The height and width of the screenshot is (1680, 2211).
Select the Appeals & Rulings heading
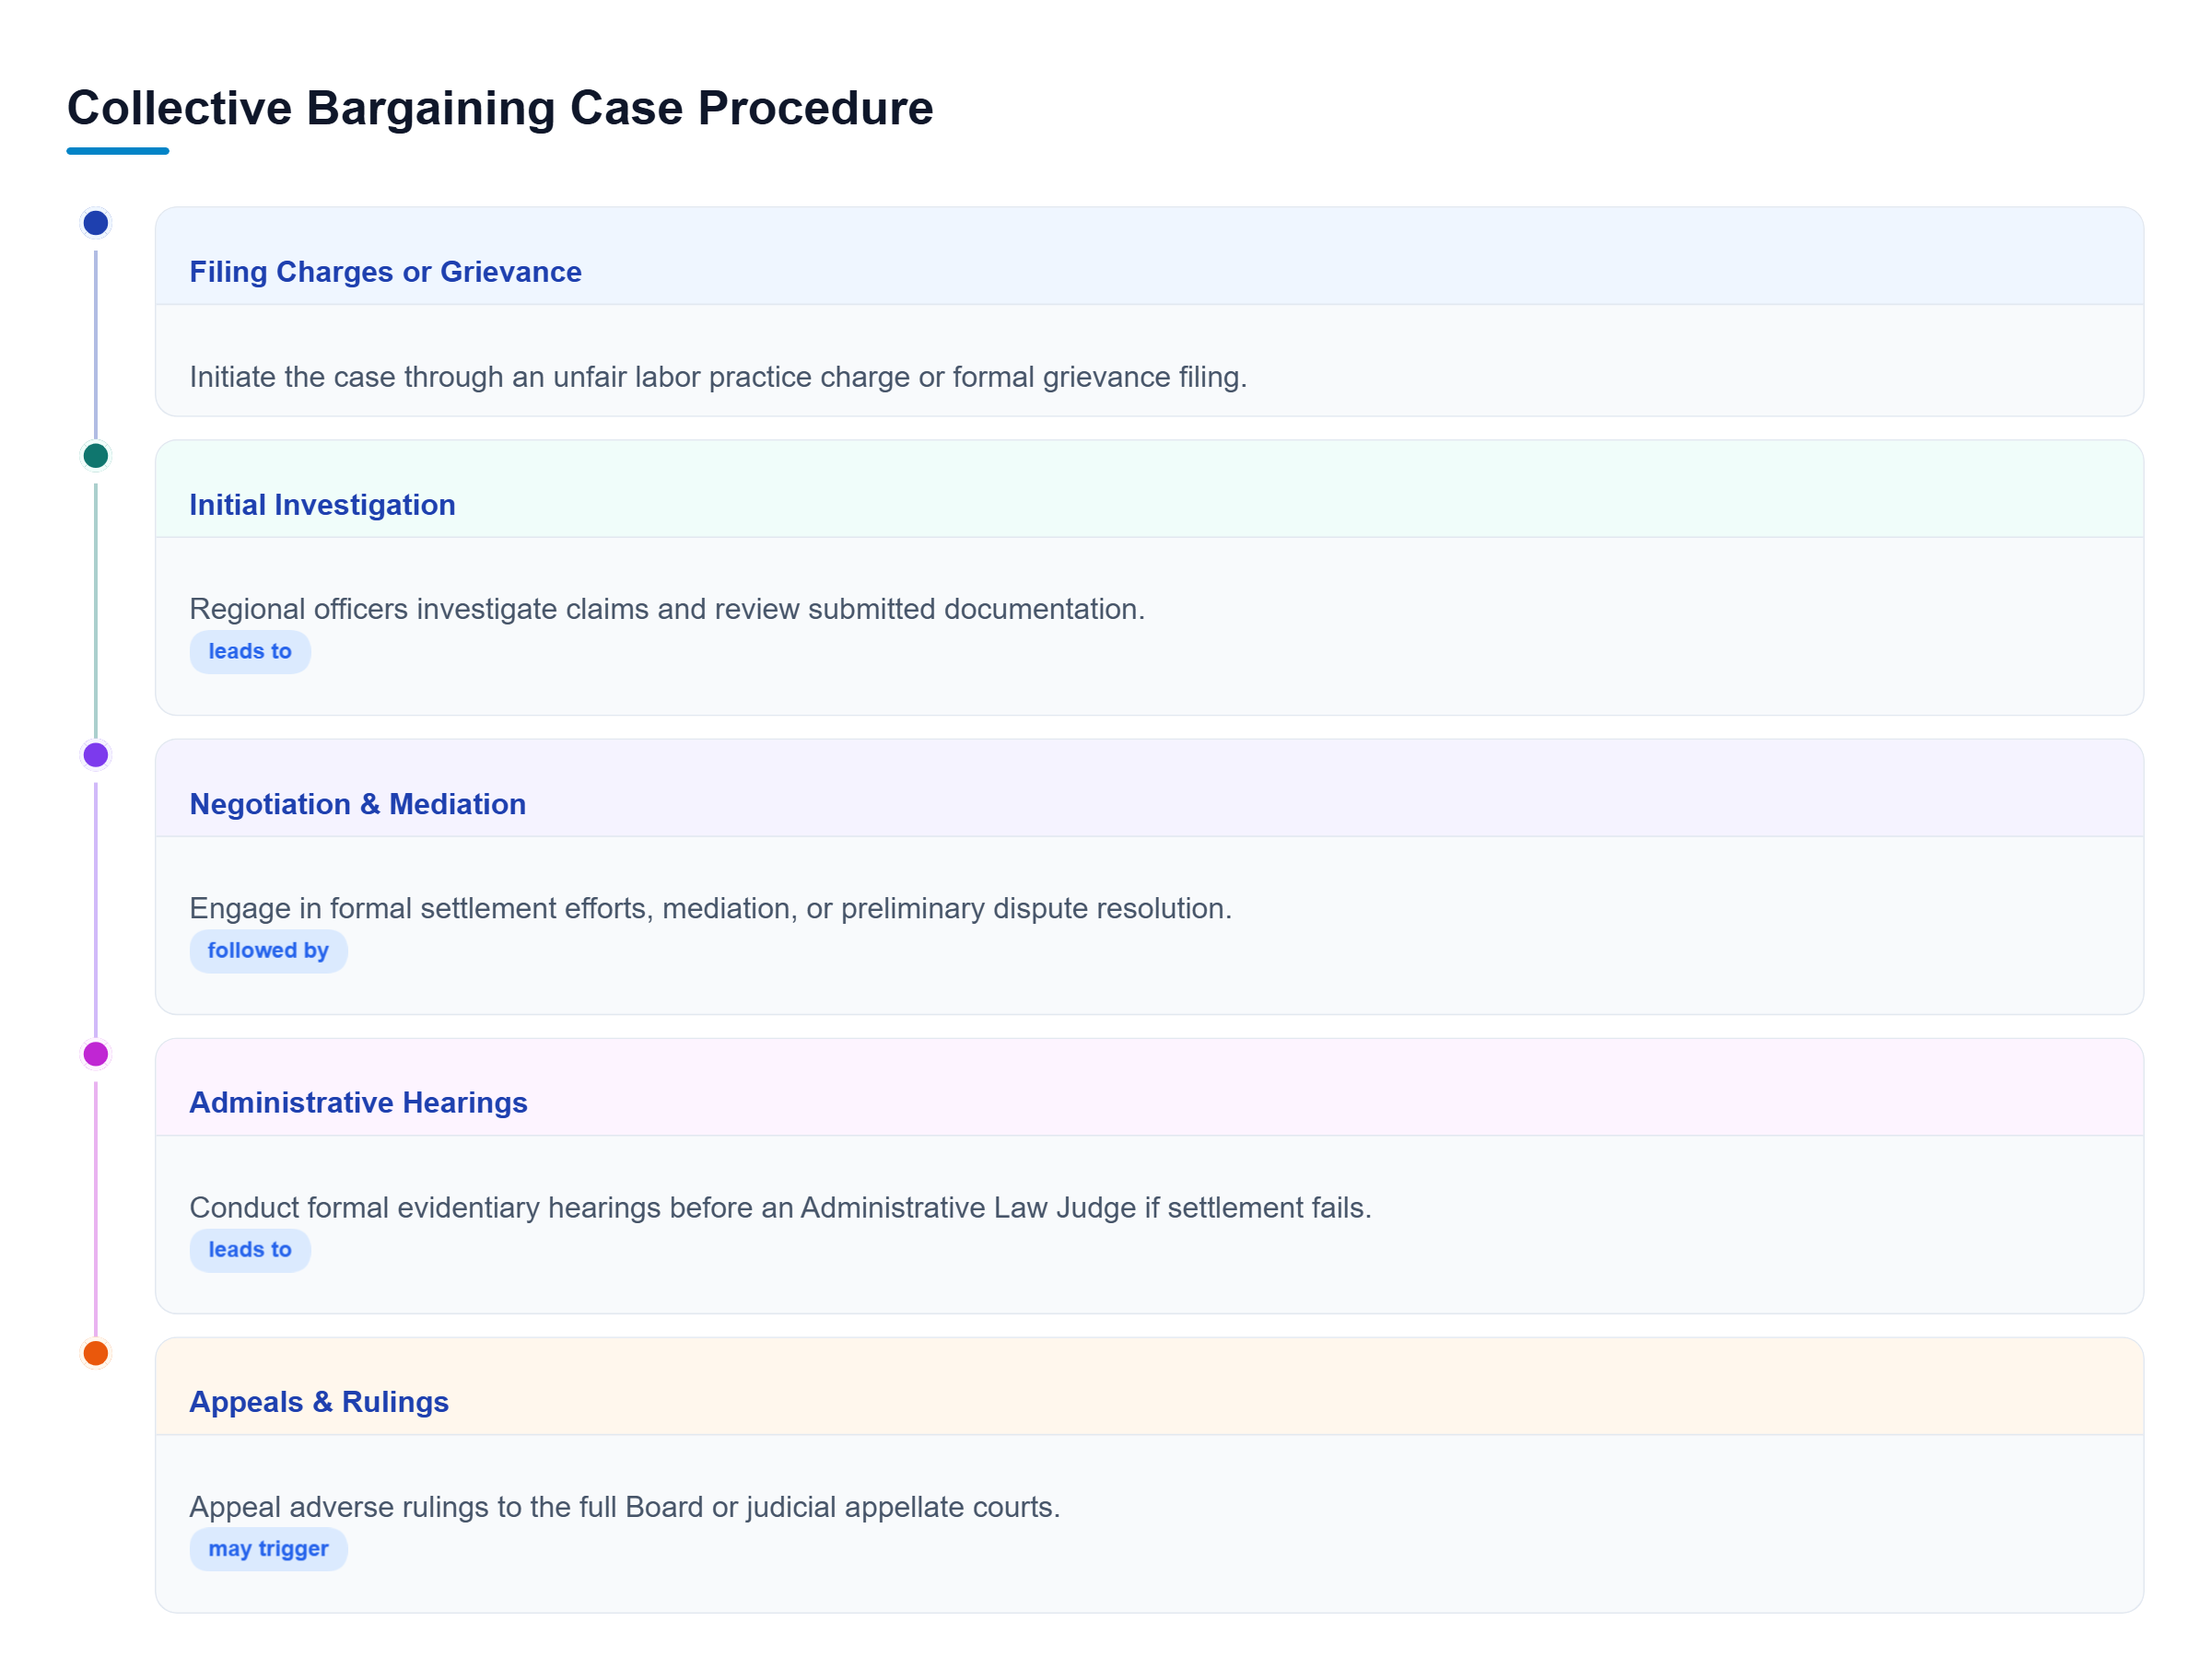(319, 1402)
